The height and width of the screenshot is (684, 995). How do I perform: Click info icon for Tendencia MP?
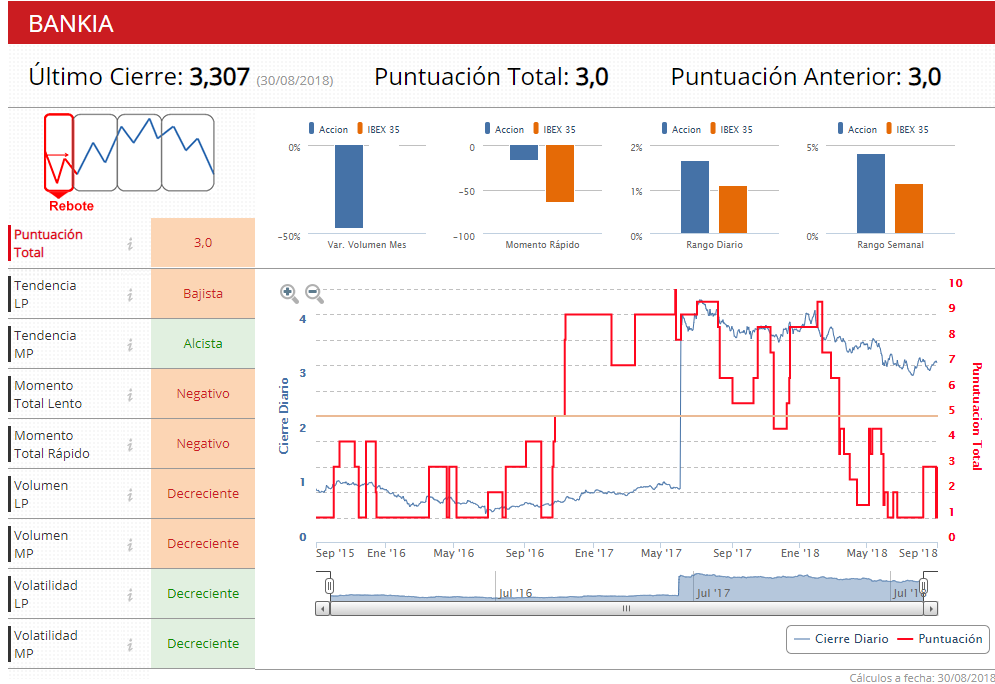point(130,344)
